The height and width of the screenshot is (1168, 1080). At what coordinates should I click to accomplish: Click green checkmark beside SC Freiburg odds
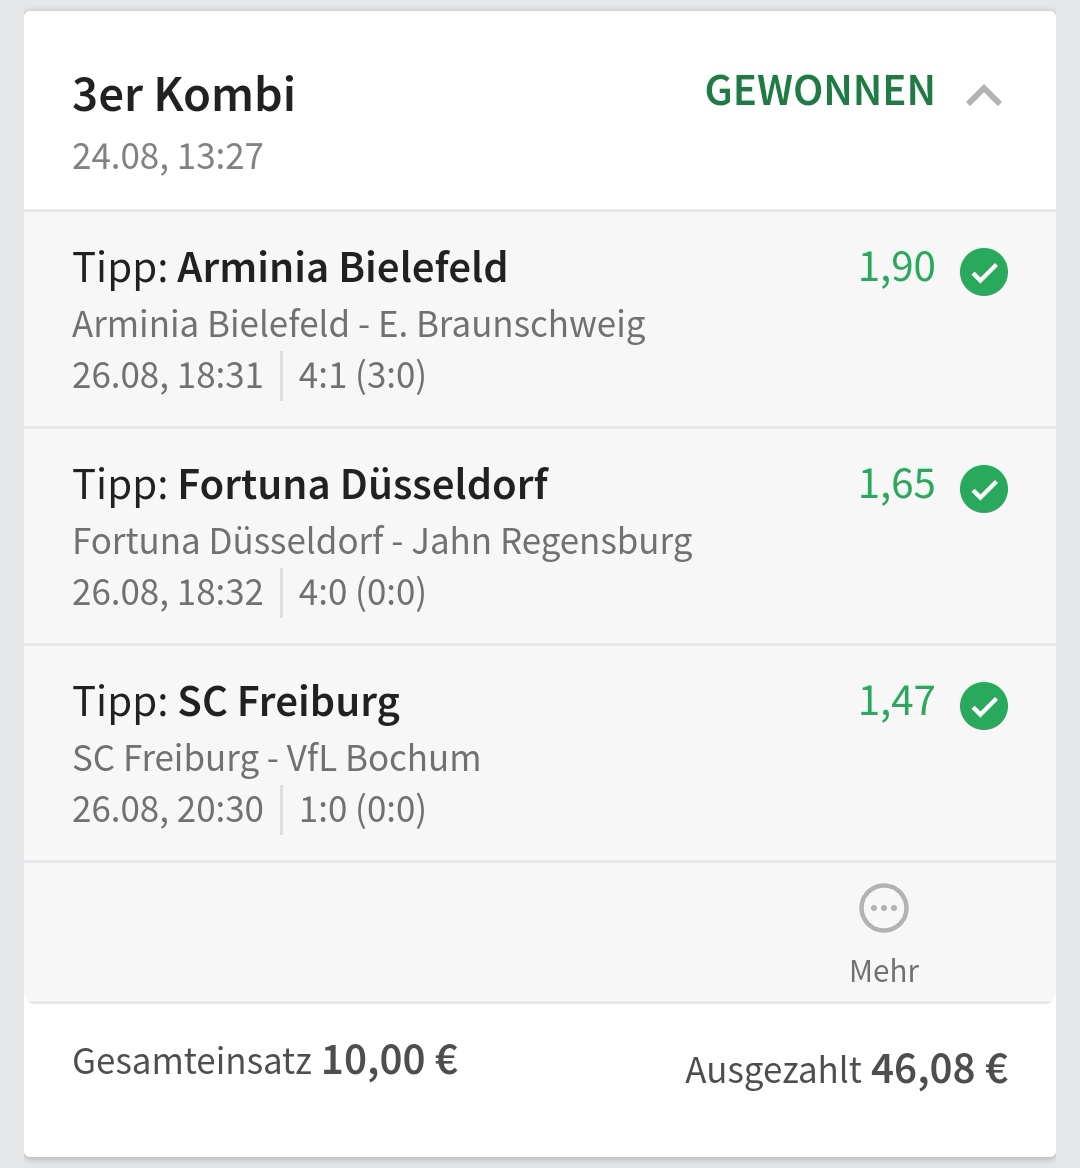click(984, 706)
